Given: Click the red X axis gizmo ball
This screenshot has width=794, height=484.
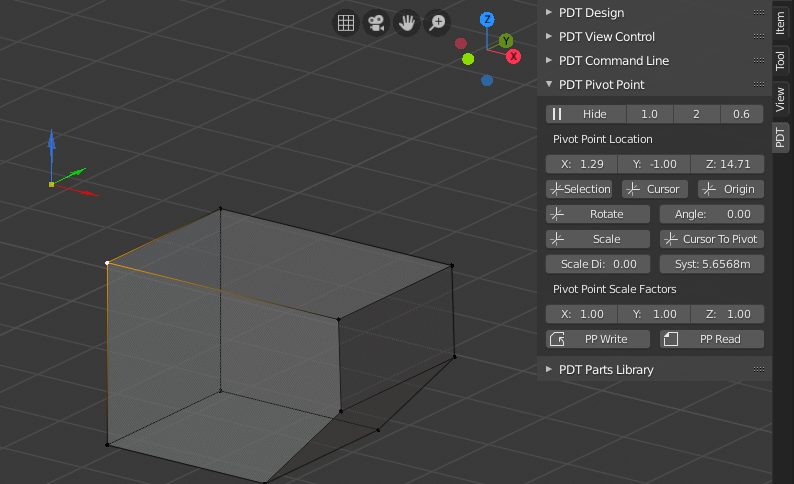Looking at the screenshot, I should coord(514,57).
